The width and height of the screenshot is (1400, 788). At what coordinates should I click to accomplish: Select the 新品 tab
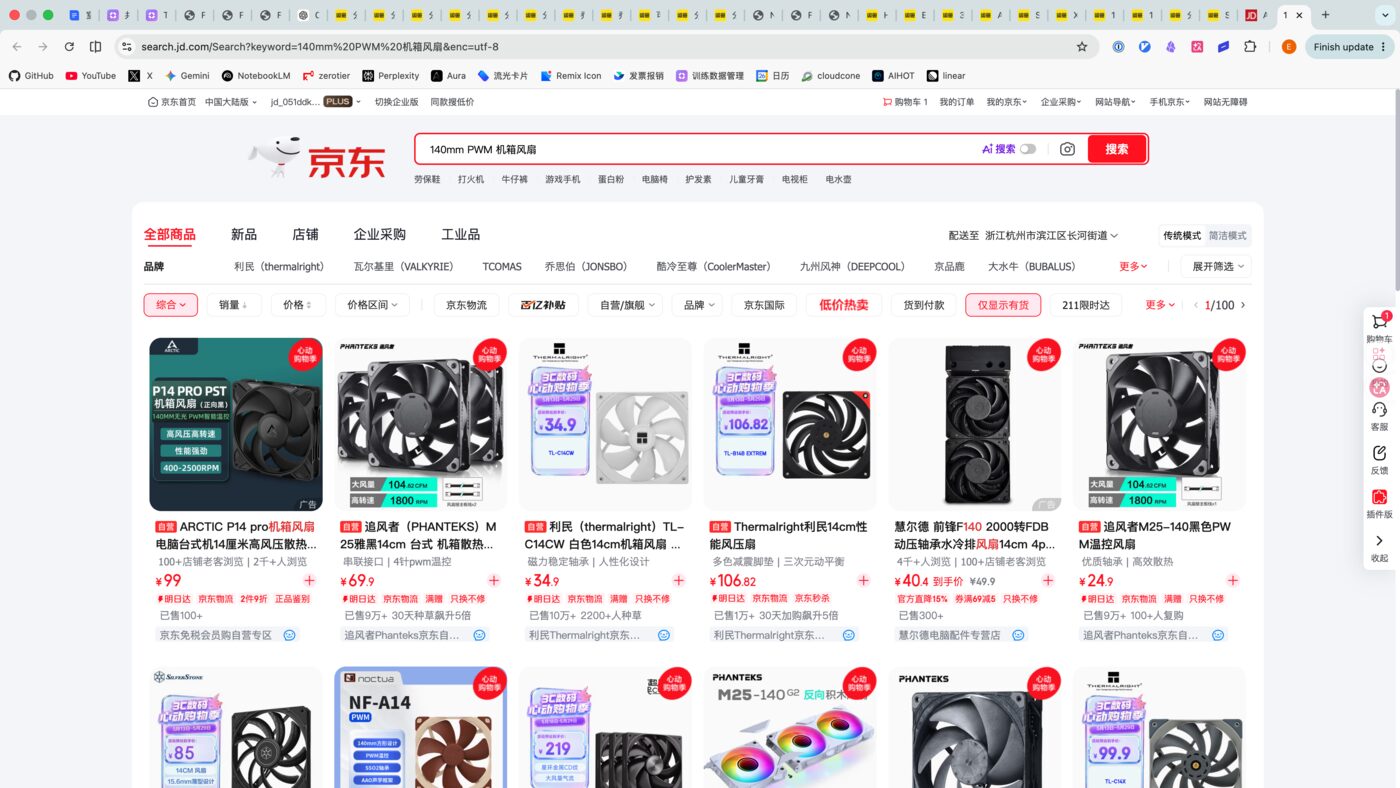[244, 235]
